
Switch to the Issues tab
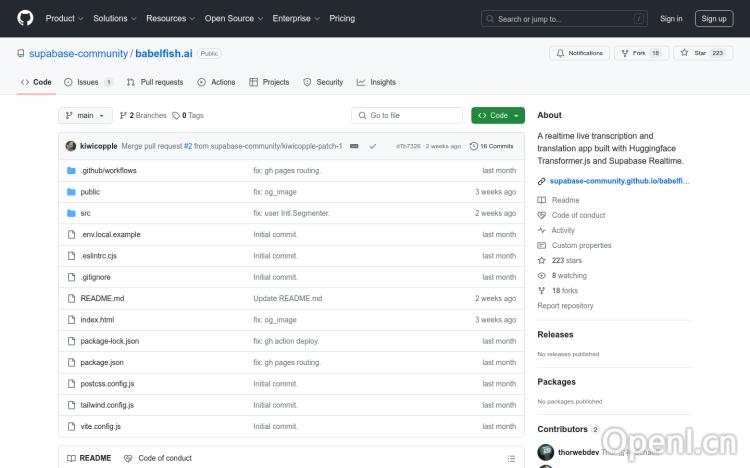88,82
